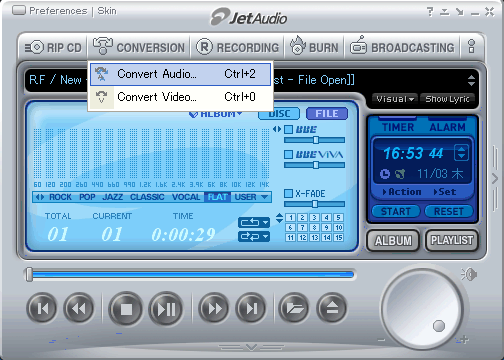The height and width of the screenshot is (360, 504).
Task: Adjust the BBE ViVA level slider
Action: coord(314,165)
